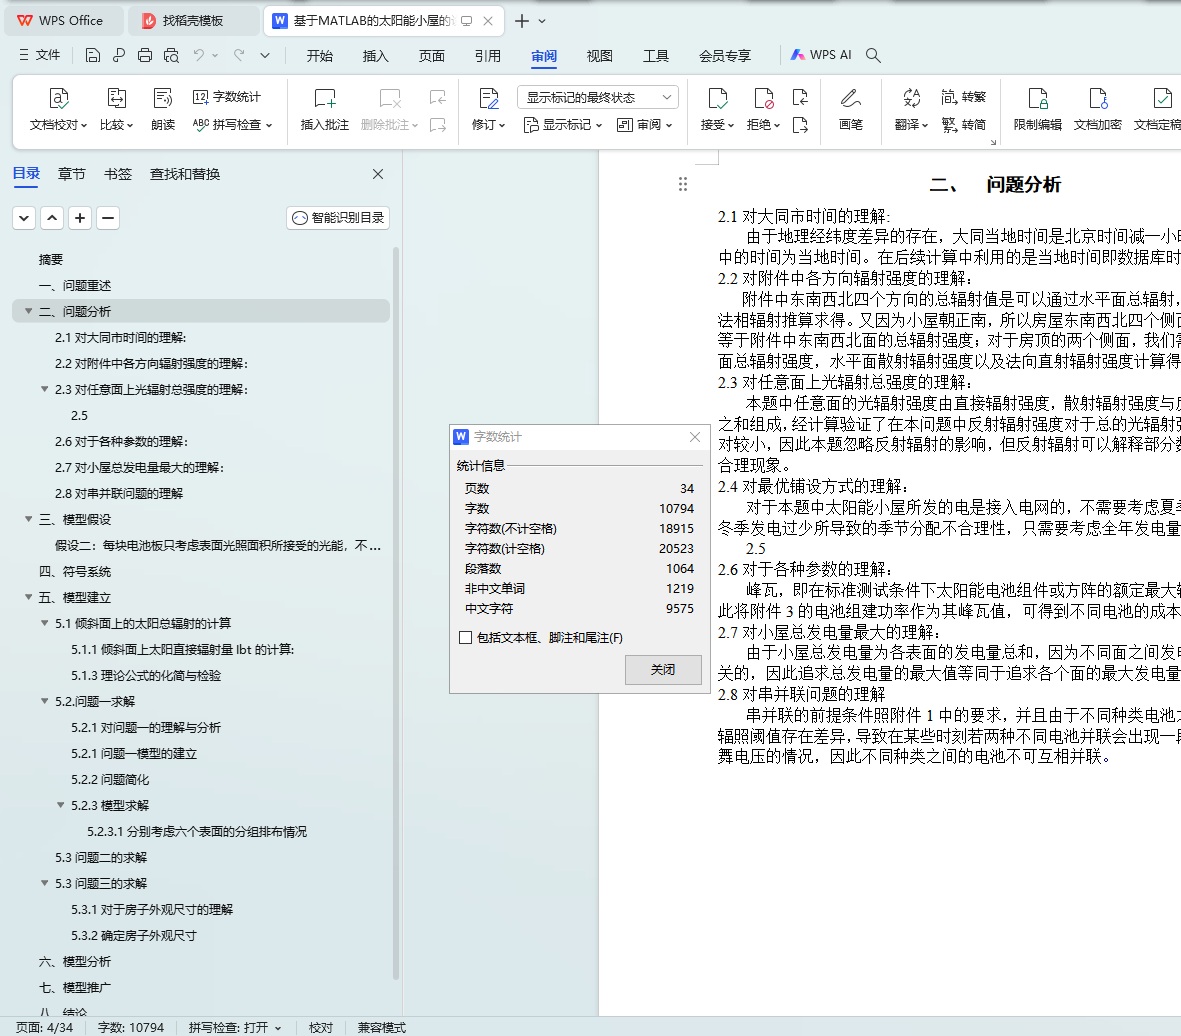Image resolution: width=1181 pixels, height=1036 pixels.
Task: Click the print icon in quick toolbar
Action: tap(145, 55)
